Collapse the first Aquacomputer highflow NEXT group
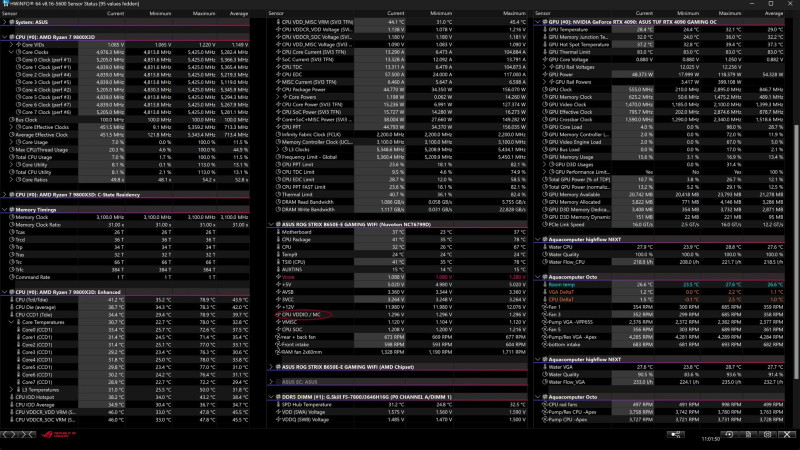800x450 pixels. (x=538, y=240)
